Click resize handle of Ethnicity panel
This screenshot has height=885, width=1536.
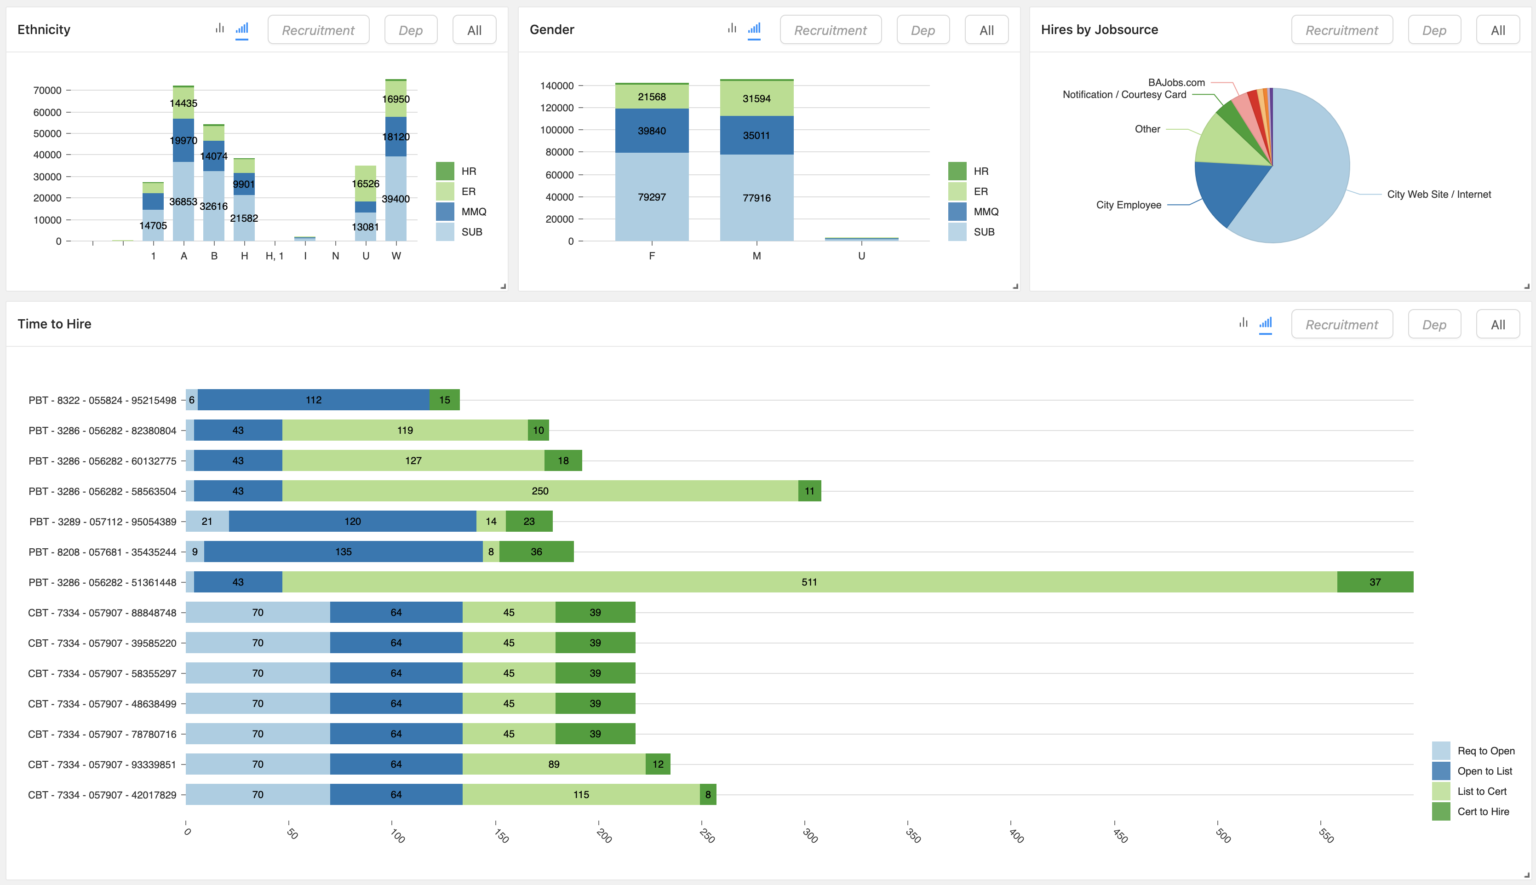click(503, 286)
